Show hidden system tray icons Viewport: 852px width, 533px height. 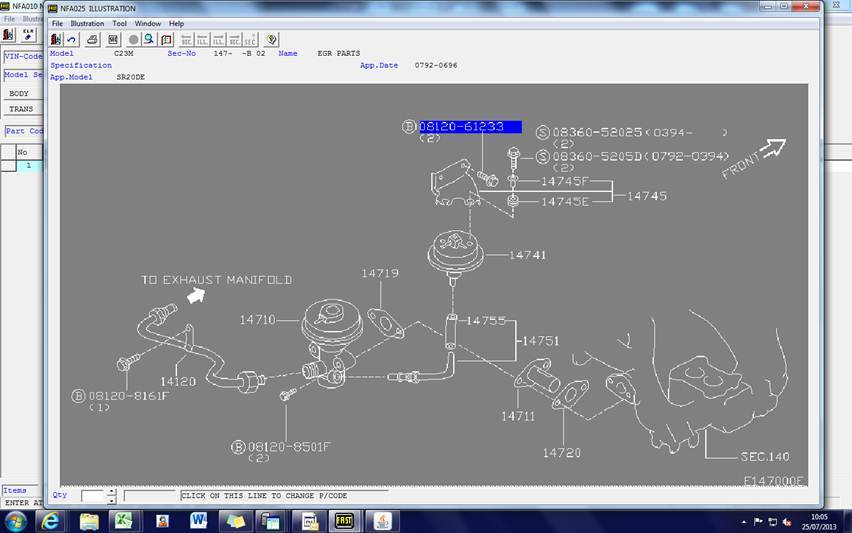tap(742, 521)
